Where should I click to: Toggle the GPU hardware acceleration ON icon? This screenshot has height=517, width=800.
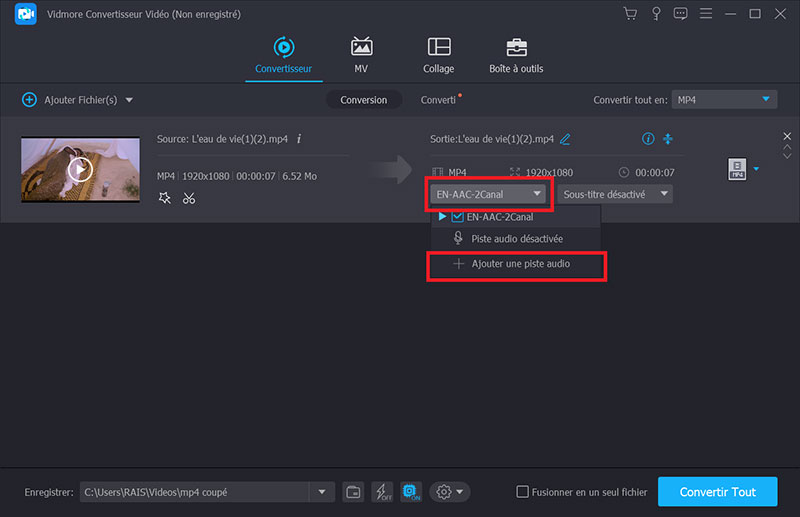(x=411, y=491)
